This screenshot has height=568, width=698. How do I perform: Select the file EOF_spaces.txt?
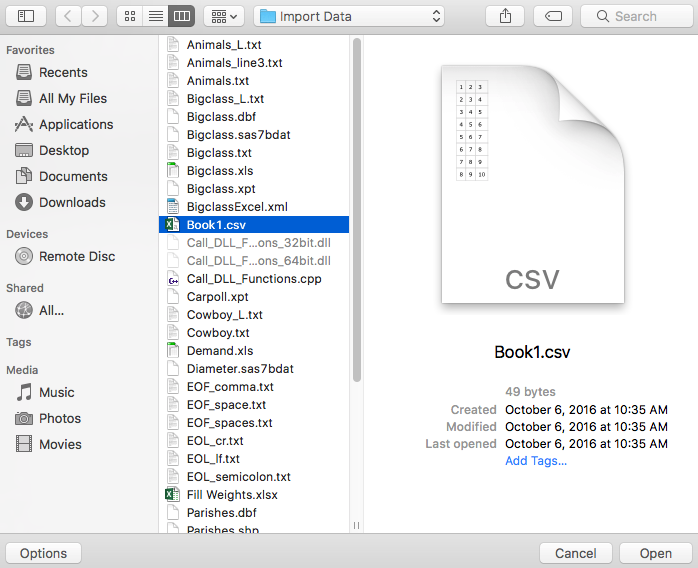pyautogui.click(x=254, y=423)
